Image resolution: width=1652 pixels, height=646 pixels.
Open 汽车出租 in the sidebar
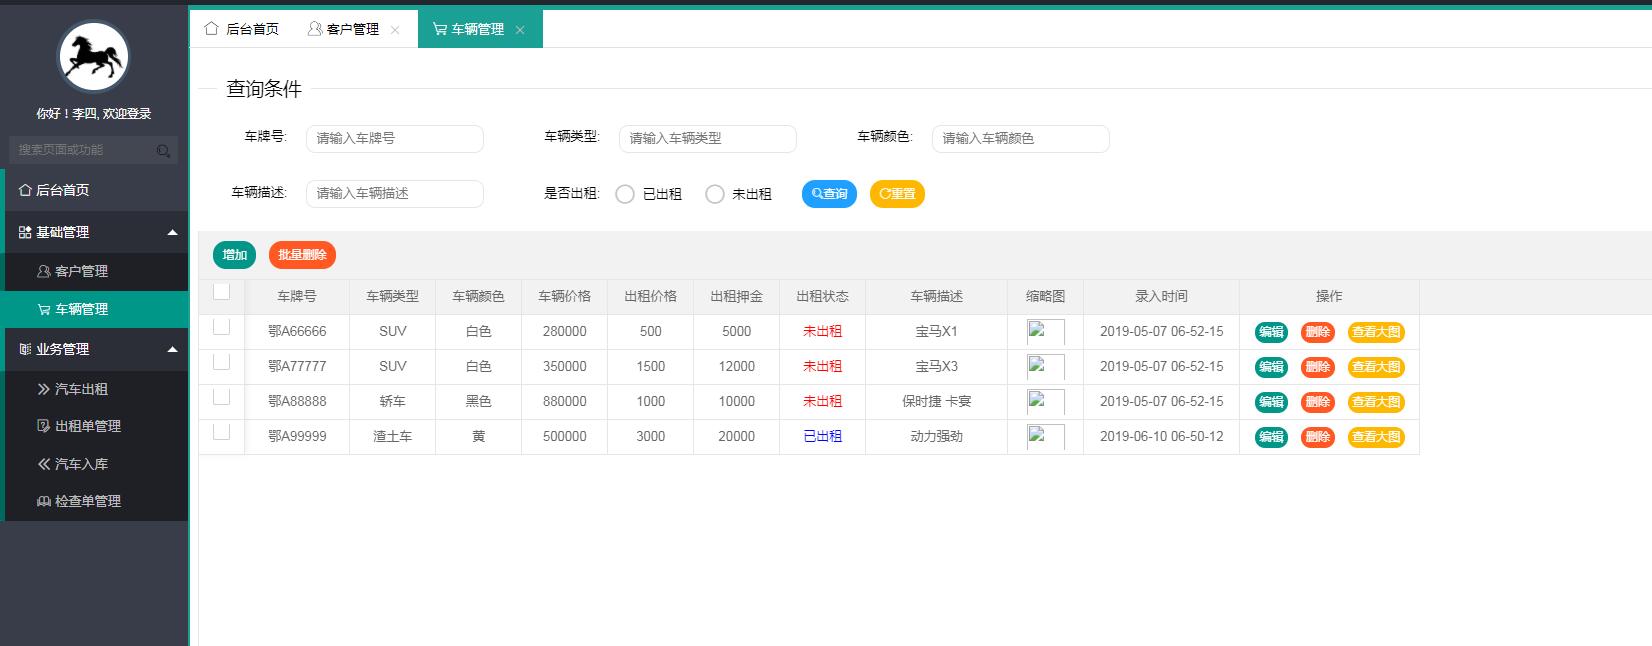(x=81, y=389)
